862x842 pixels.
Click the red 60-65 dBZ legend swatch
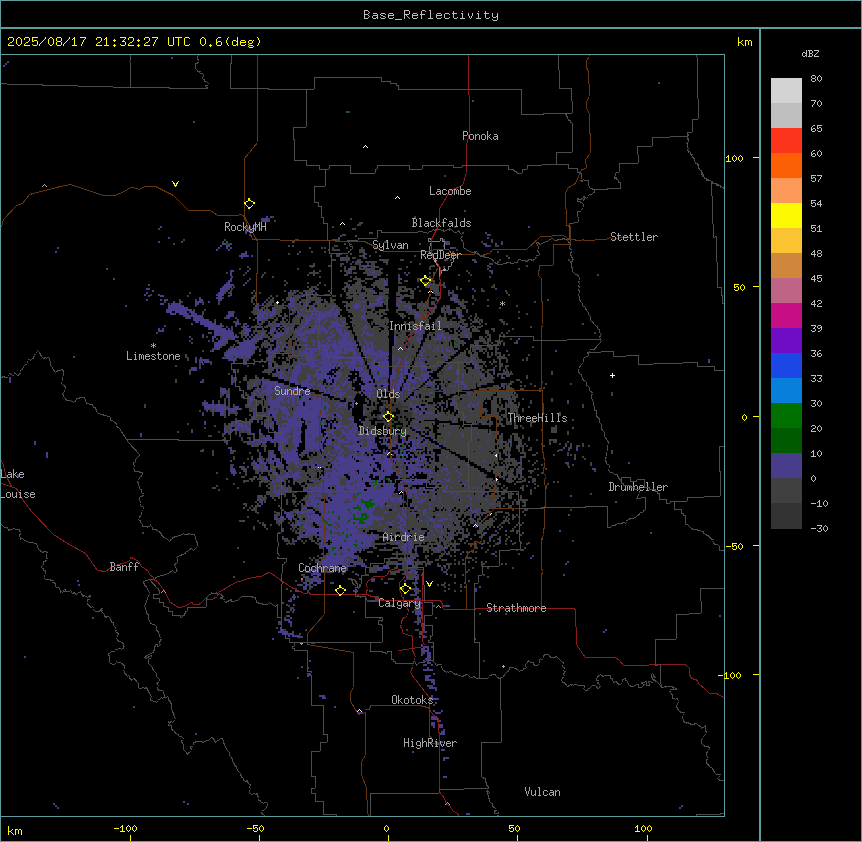click(786, 141)
